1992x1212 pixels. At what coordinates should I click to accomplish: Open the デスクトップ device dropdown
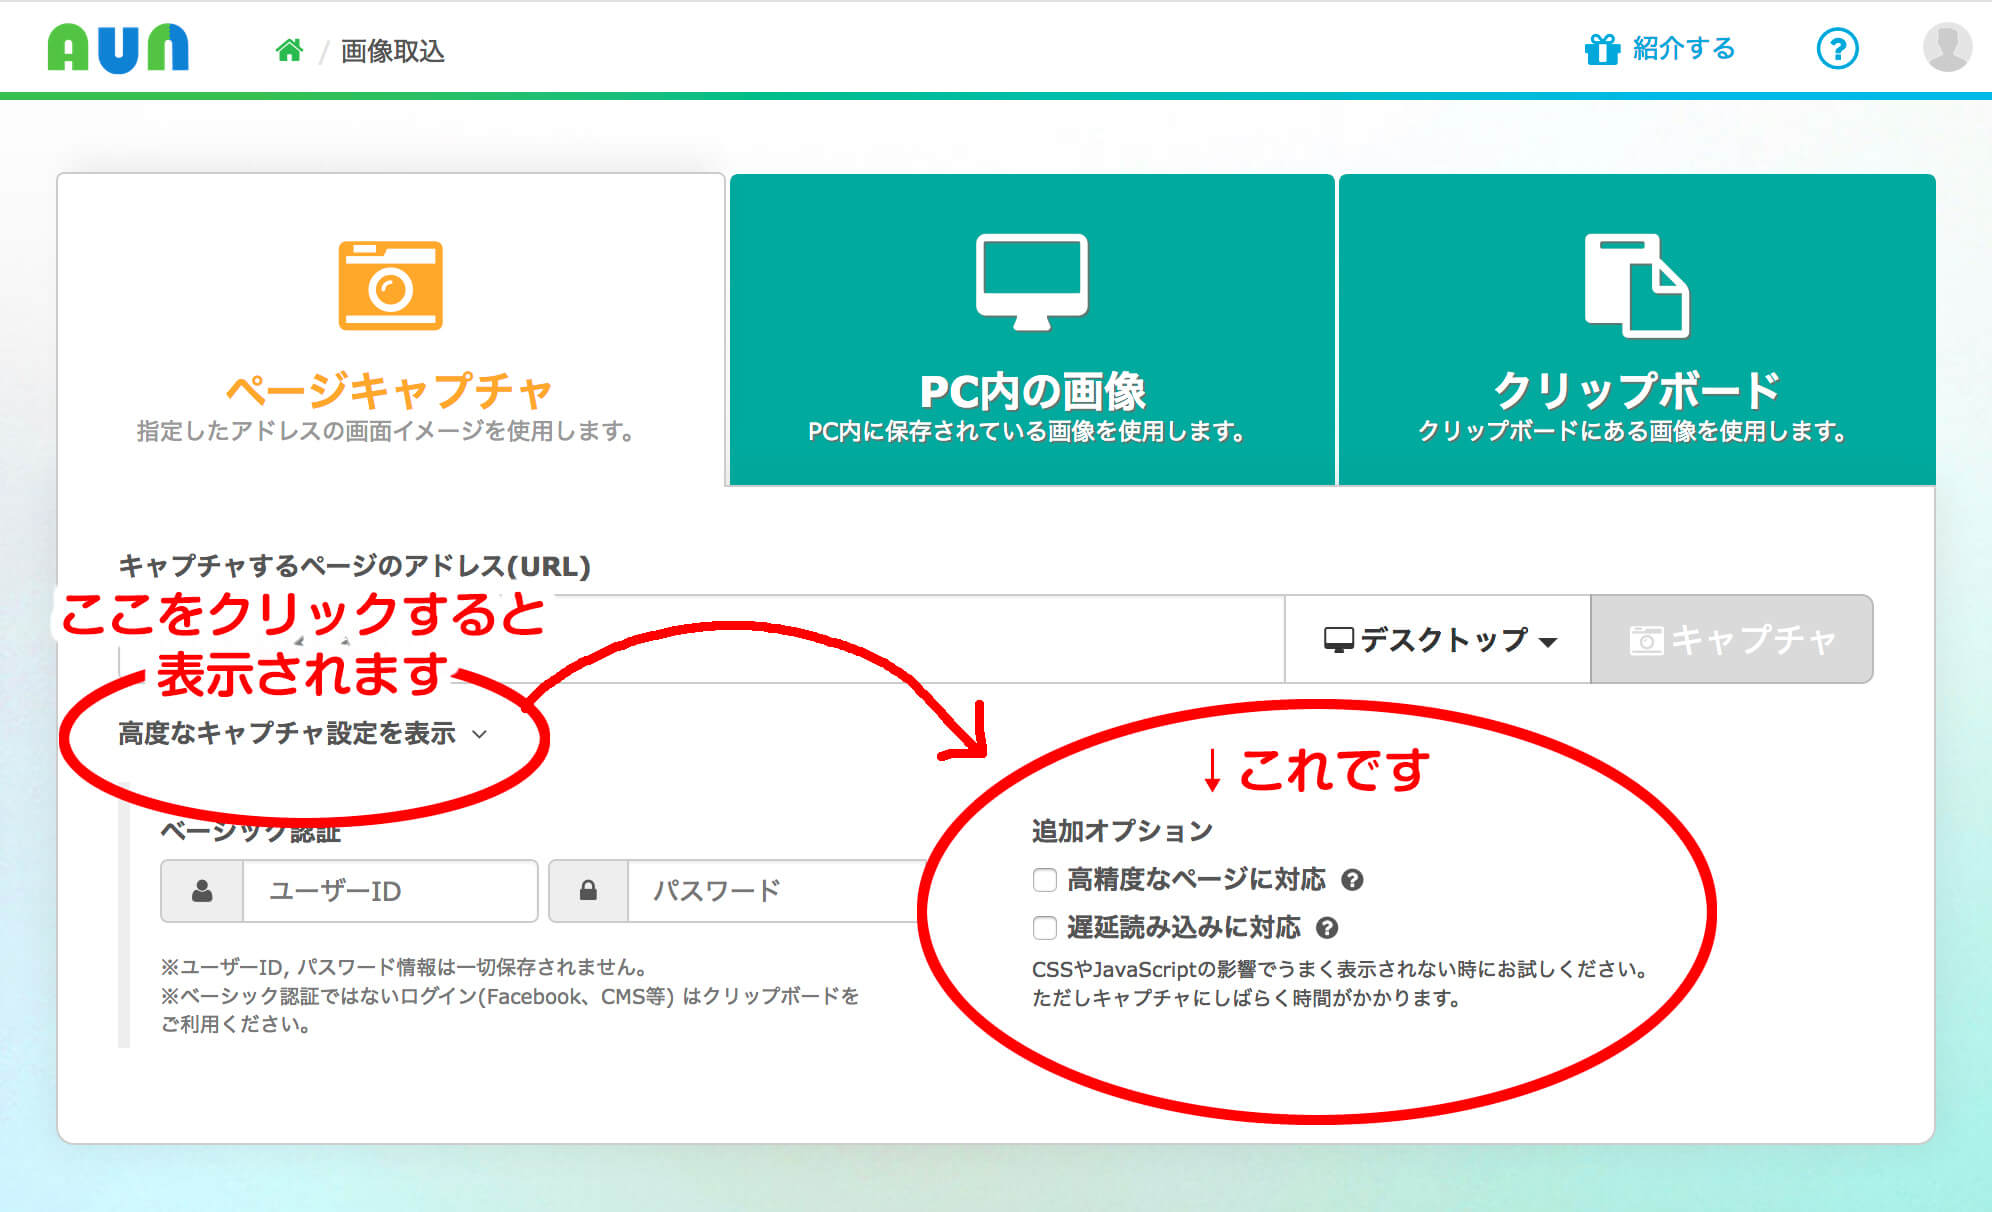(1438, 640)
